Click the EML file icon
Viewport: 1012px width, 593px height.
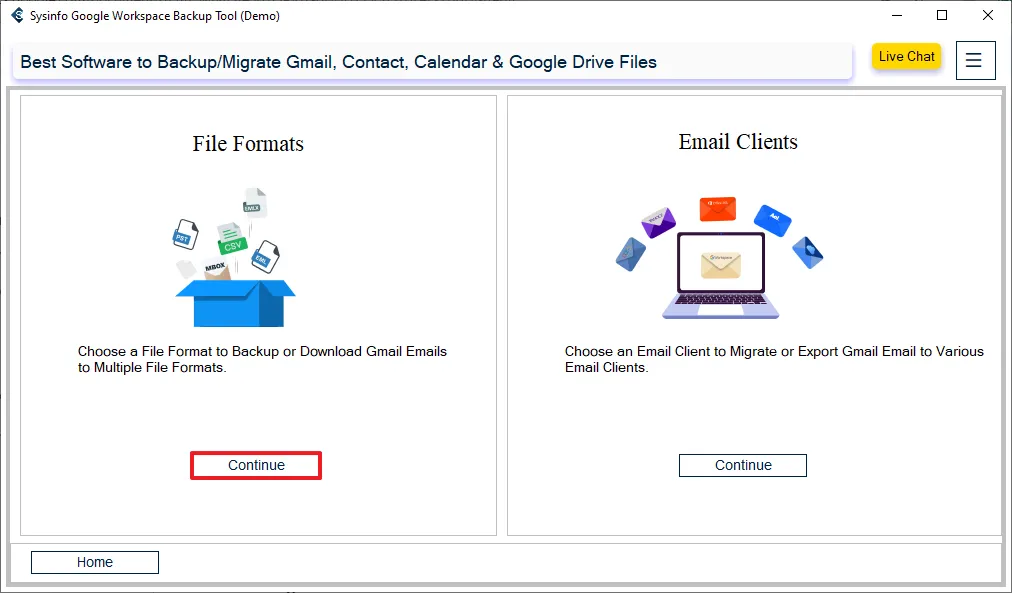pos(265,257)
